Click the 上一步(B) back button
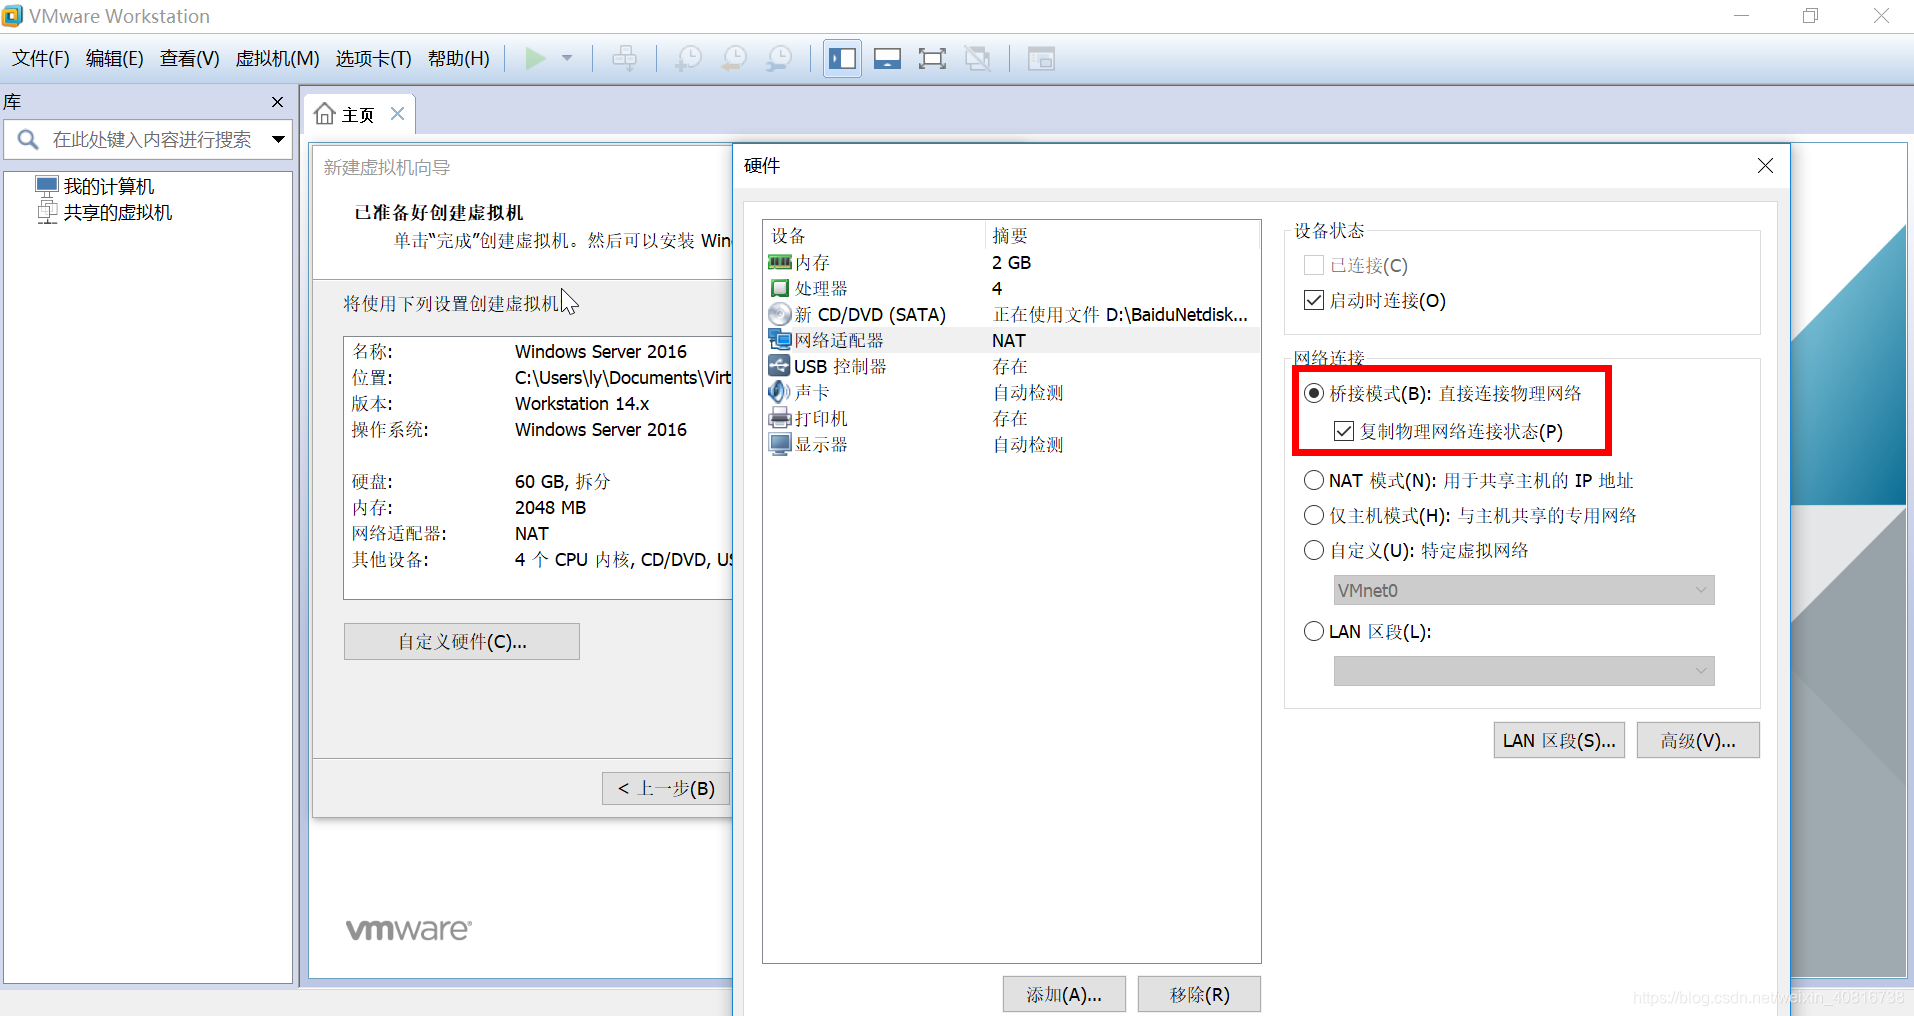 click(x=666, y=788)
